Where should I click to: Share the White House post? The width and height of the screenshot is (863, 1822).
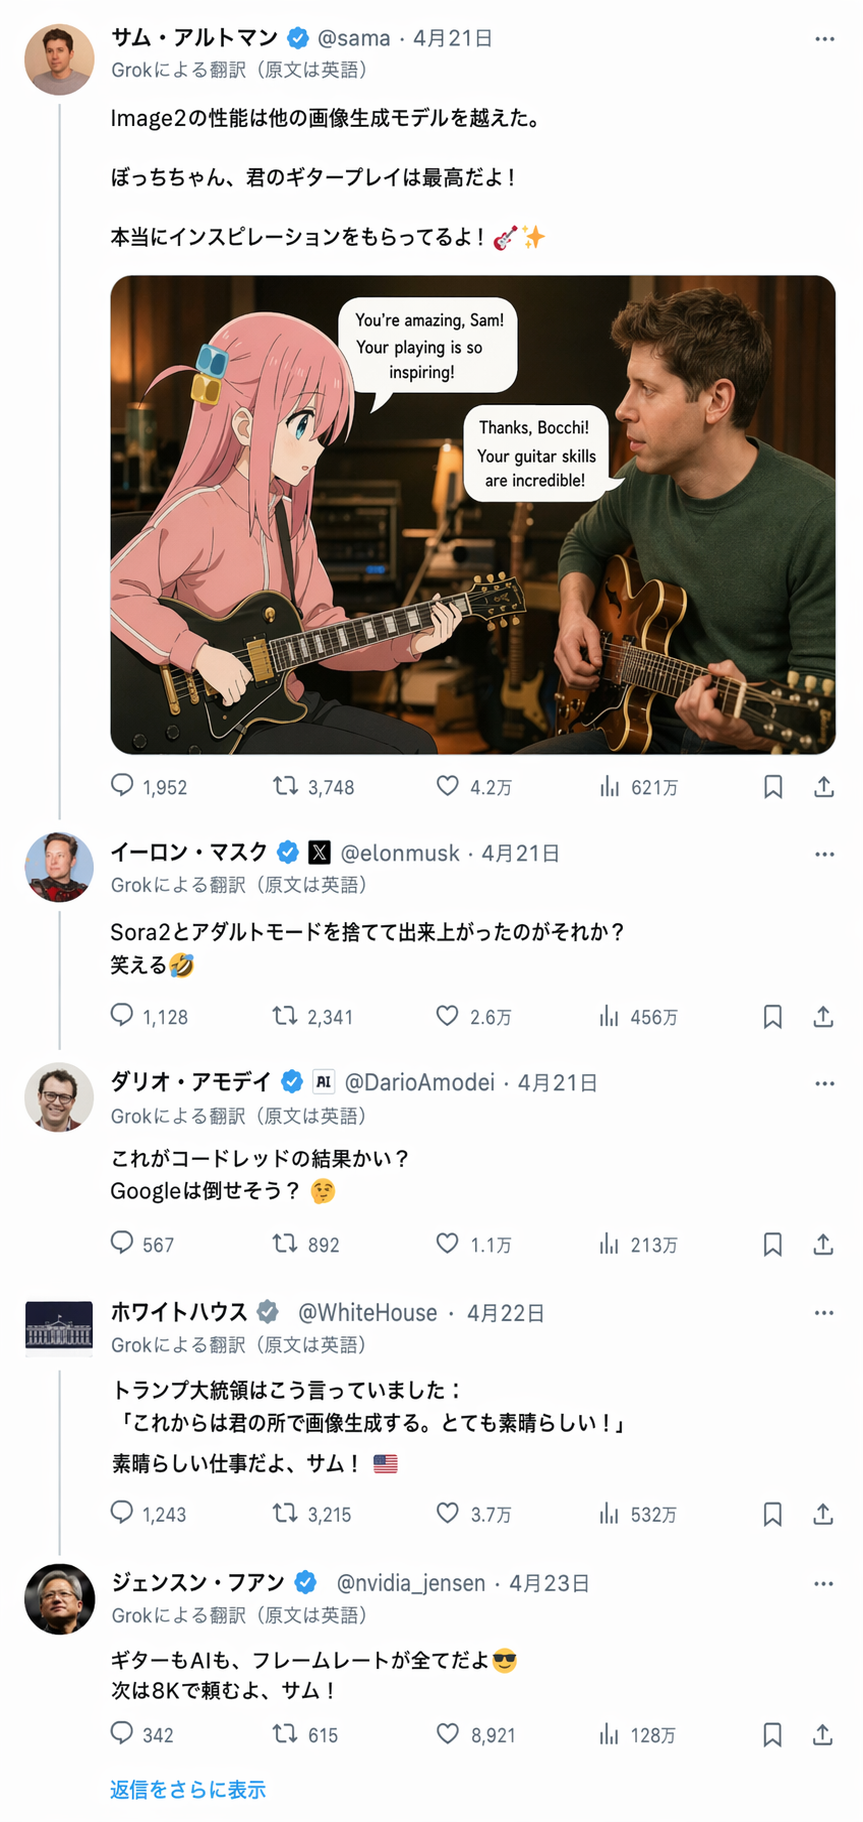pos(823,1514)
